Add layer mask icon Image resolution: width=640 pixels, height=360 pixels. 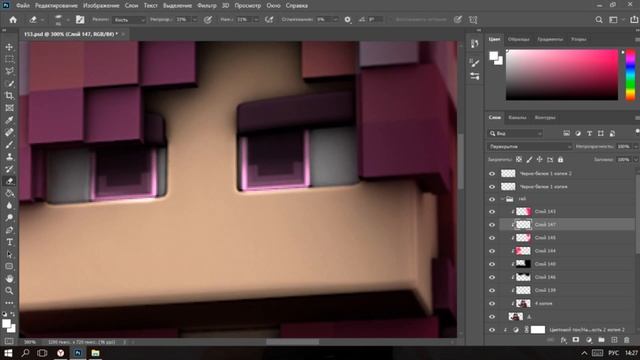click(576, 340)
